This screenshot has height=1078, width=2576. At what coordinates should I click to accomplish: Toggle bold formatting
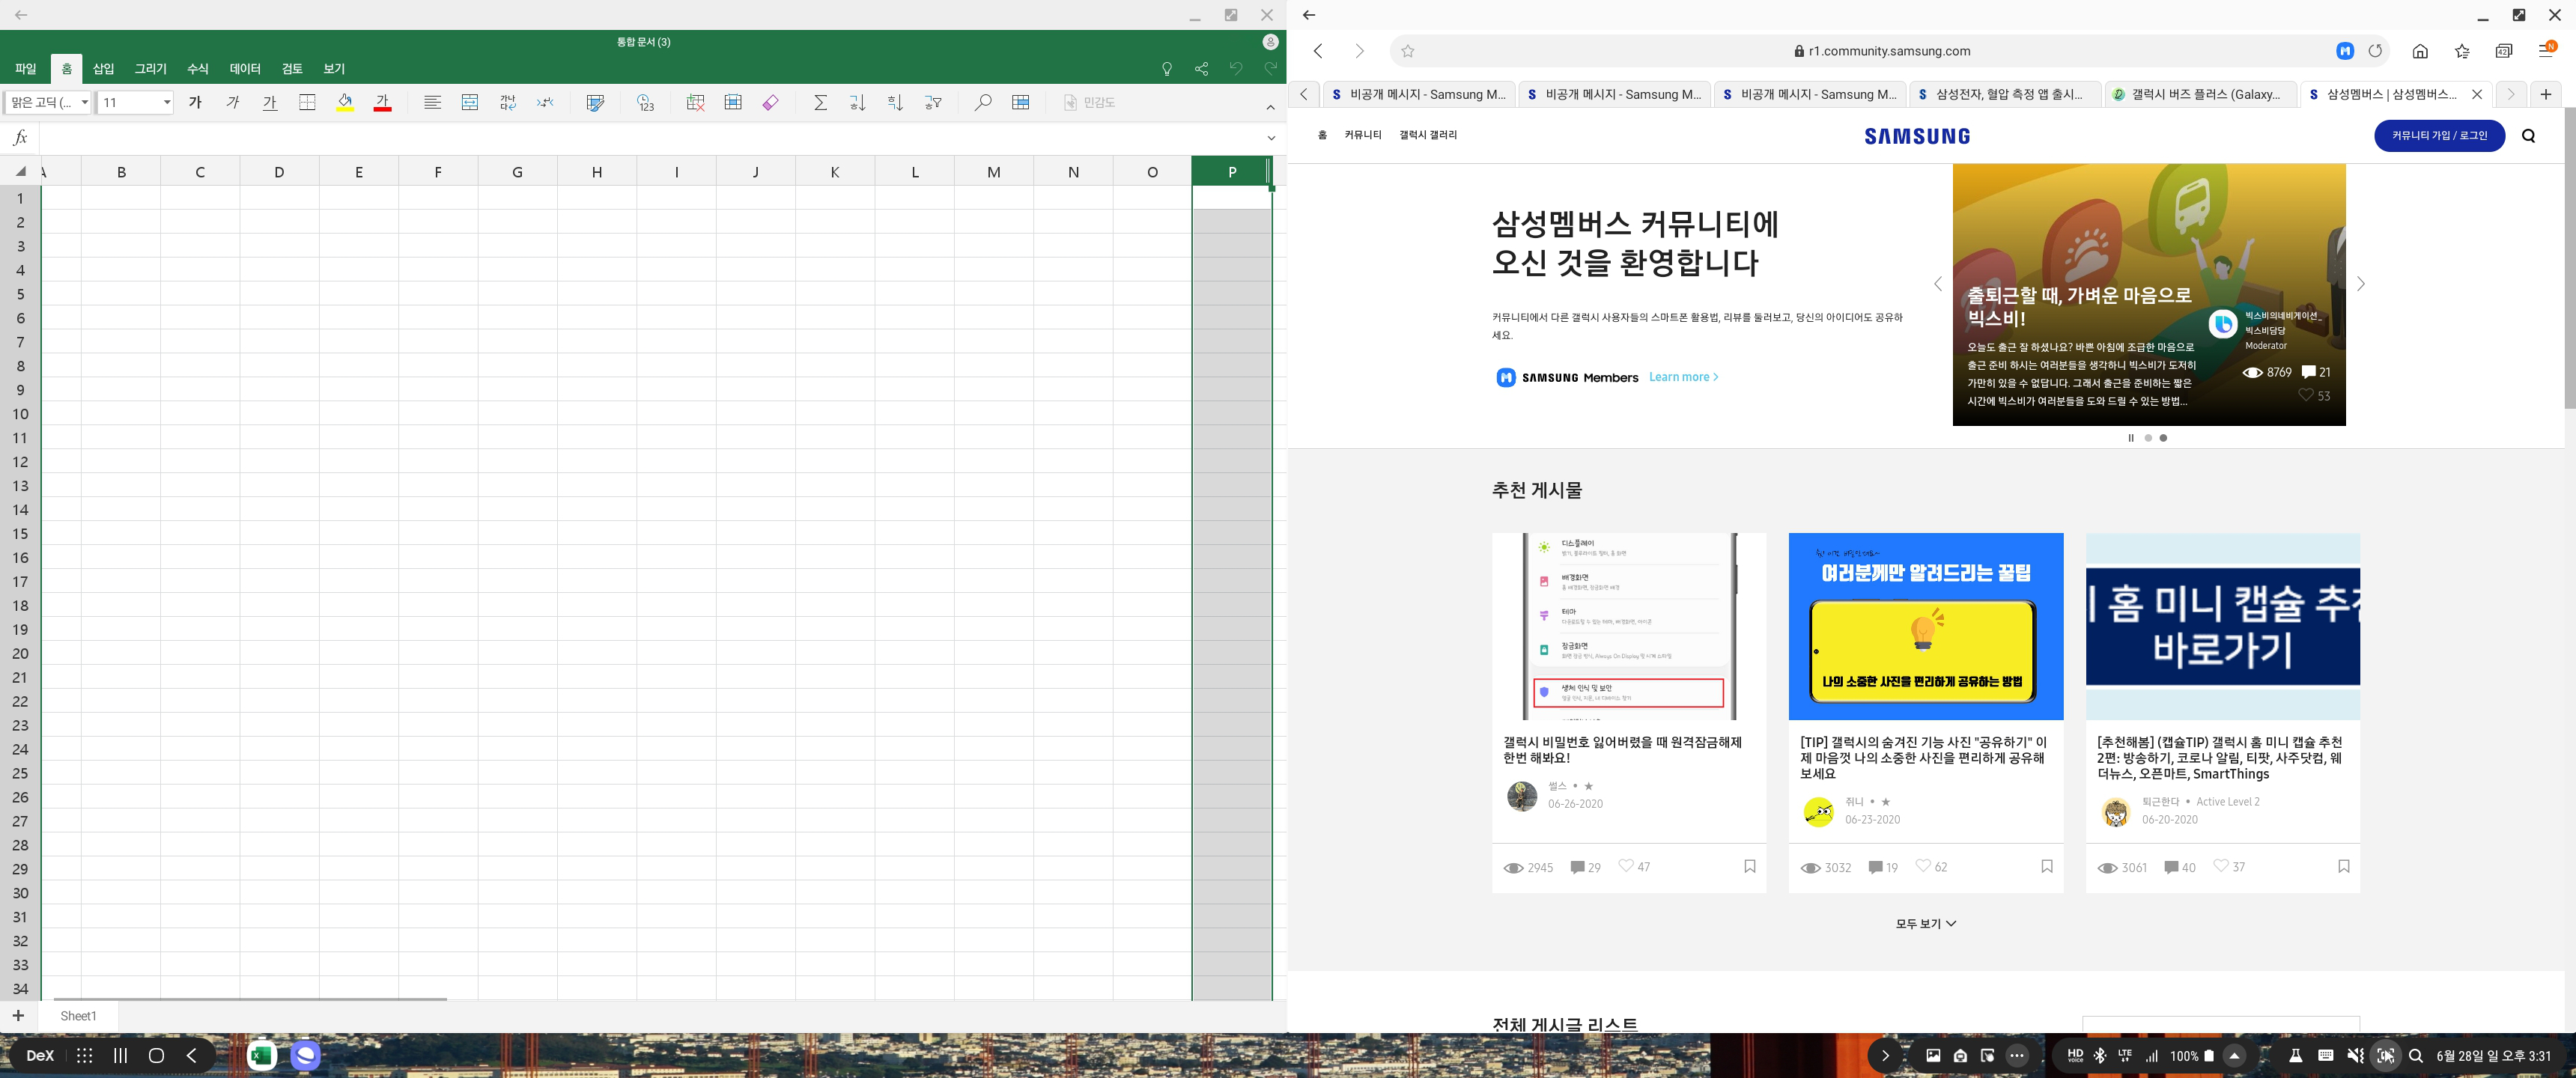click(195, 102)
